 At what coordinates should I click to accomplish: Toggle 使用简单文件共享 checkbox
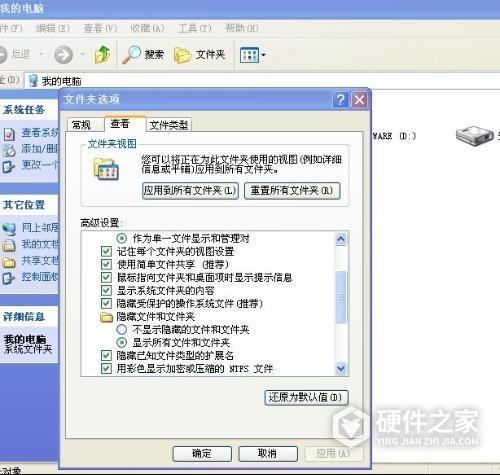coord(106,264)
